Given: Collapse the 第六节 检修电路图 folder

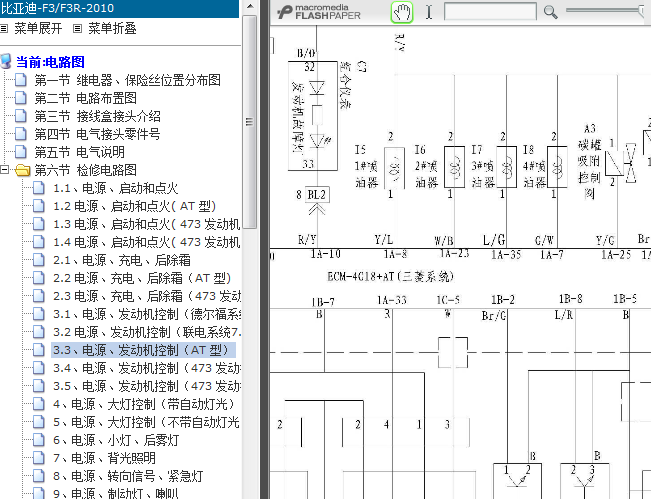Looking at the screenshot, I should pyautogui.click(x=4, y=169).
